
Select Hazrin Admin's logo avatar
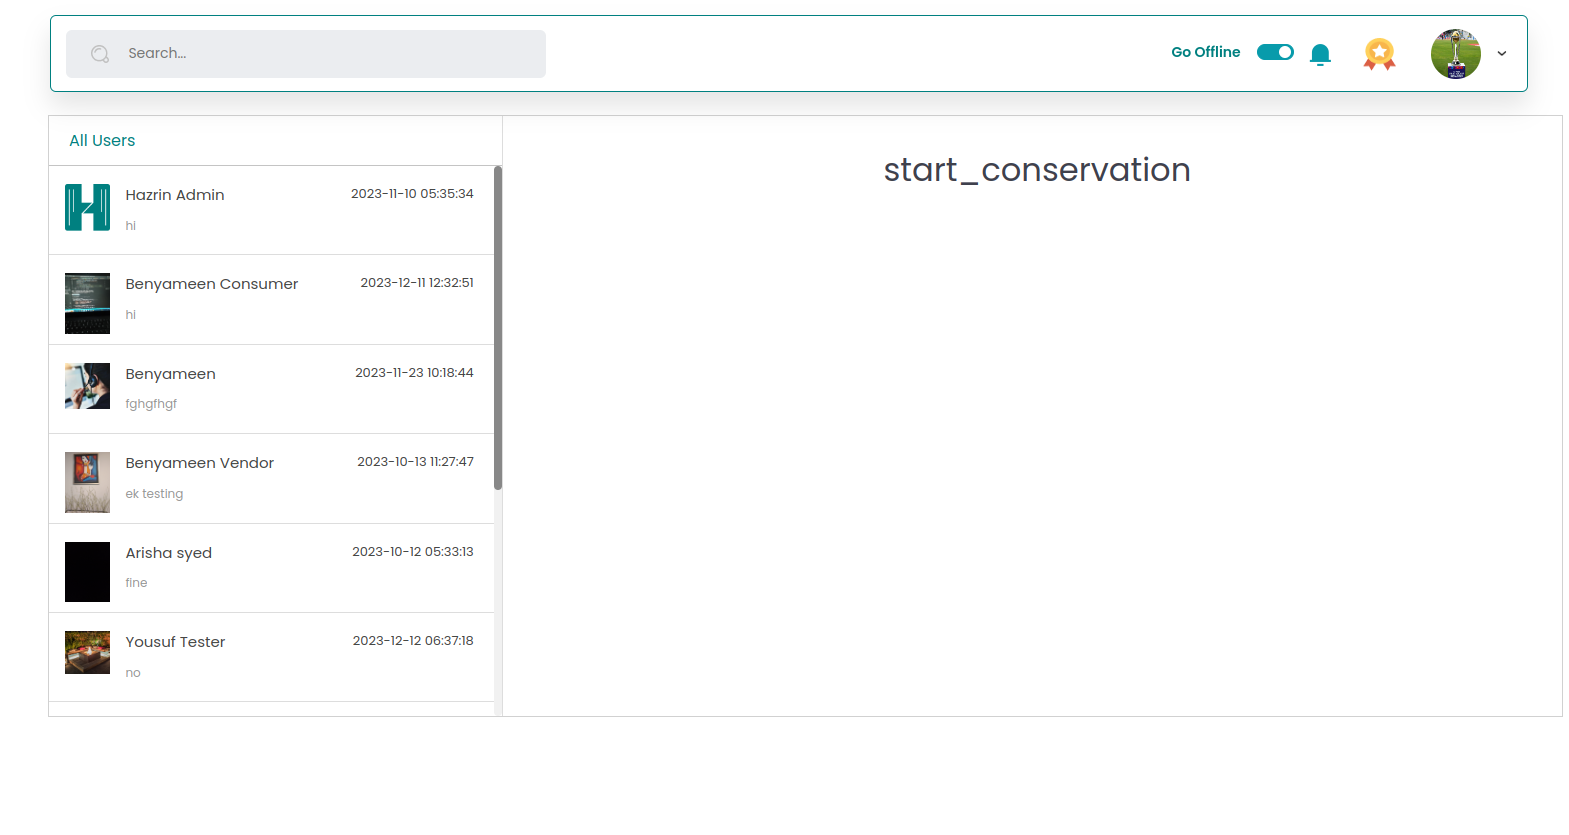pos(87,208)
